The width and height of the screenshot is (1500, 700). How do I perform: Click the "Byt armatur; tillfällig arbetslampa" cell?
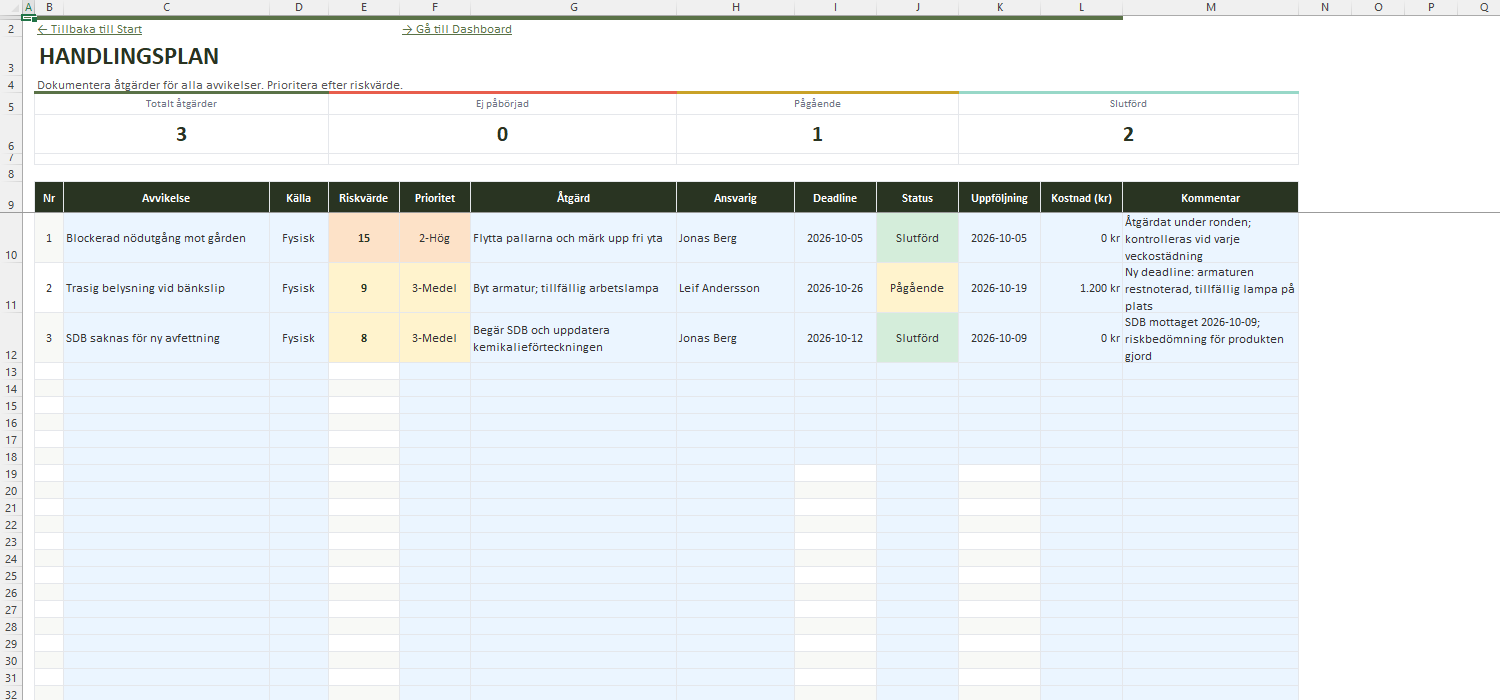pos(574,288)
